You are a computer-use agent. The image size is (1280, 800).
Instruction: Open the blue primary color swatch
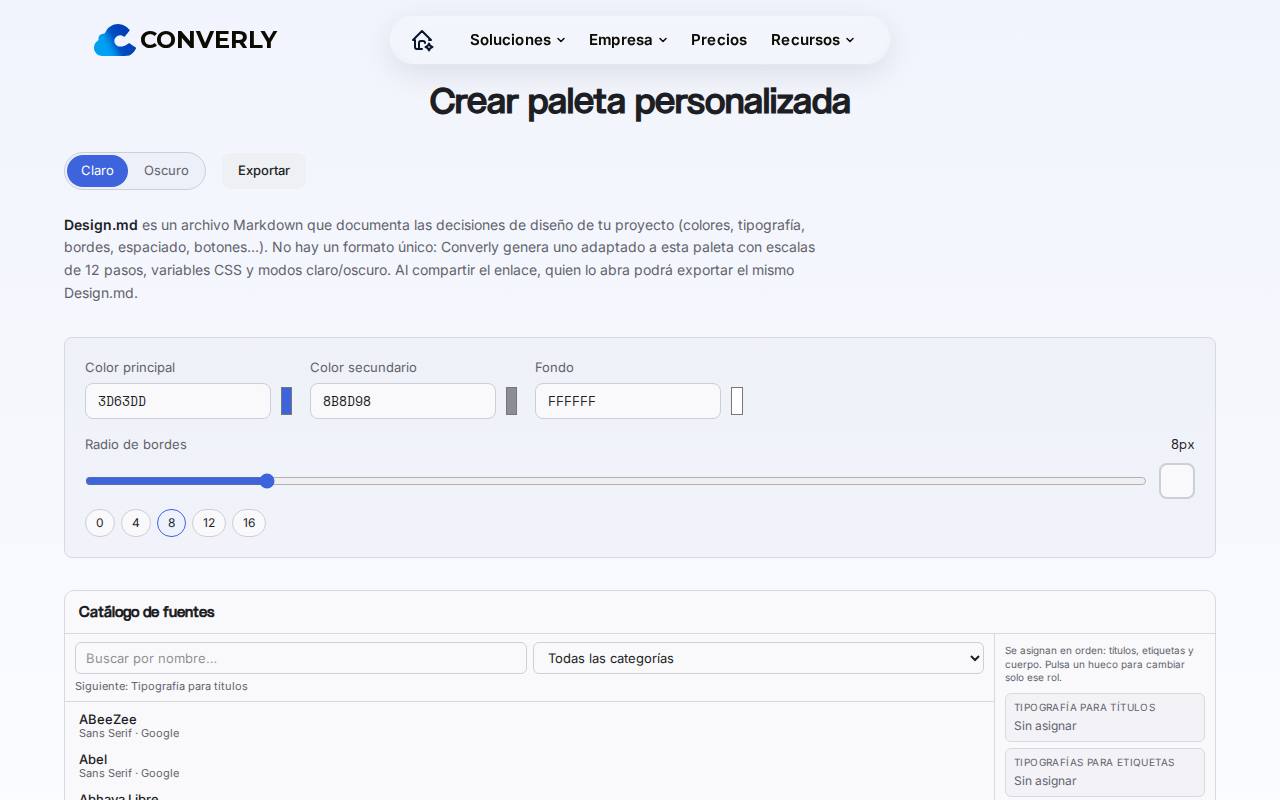tap(286, 401)
